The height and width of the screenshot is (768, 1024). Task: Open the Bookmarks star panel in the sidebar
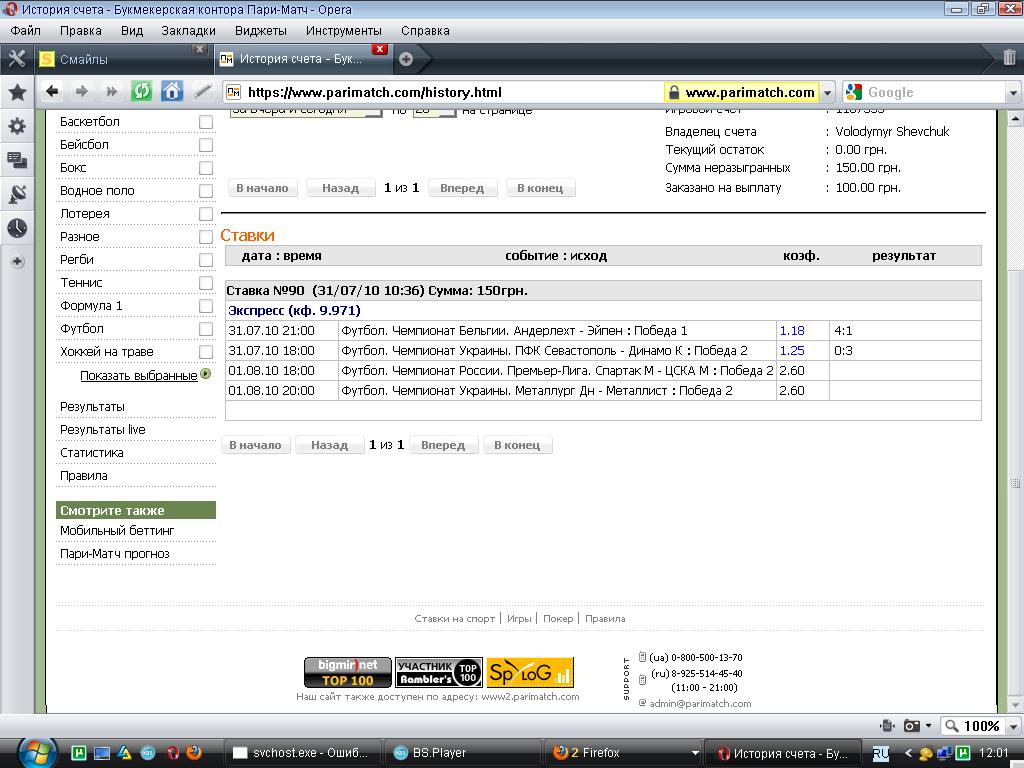(x=17, y=93)
